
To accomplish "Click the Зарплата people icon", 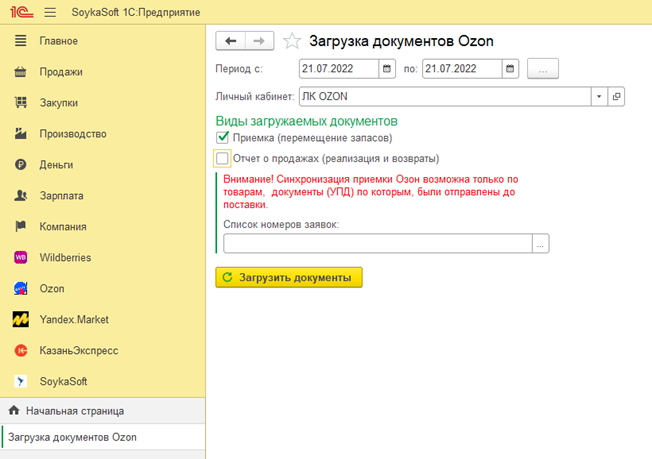I will pyautogui.click(x=20, y=195).
